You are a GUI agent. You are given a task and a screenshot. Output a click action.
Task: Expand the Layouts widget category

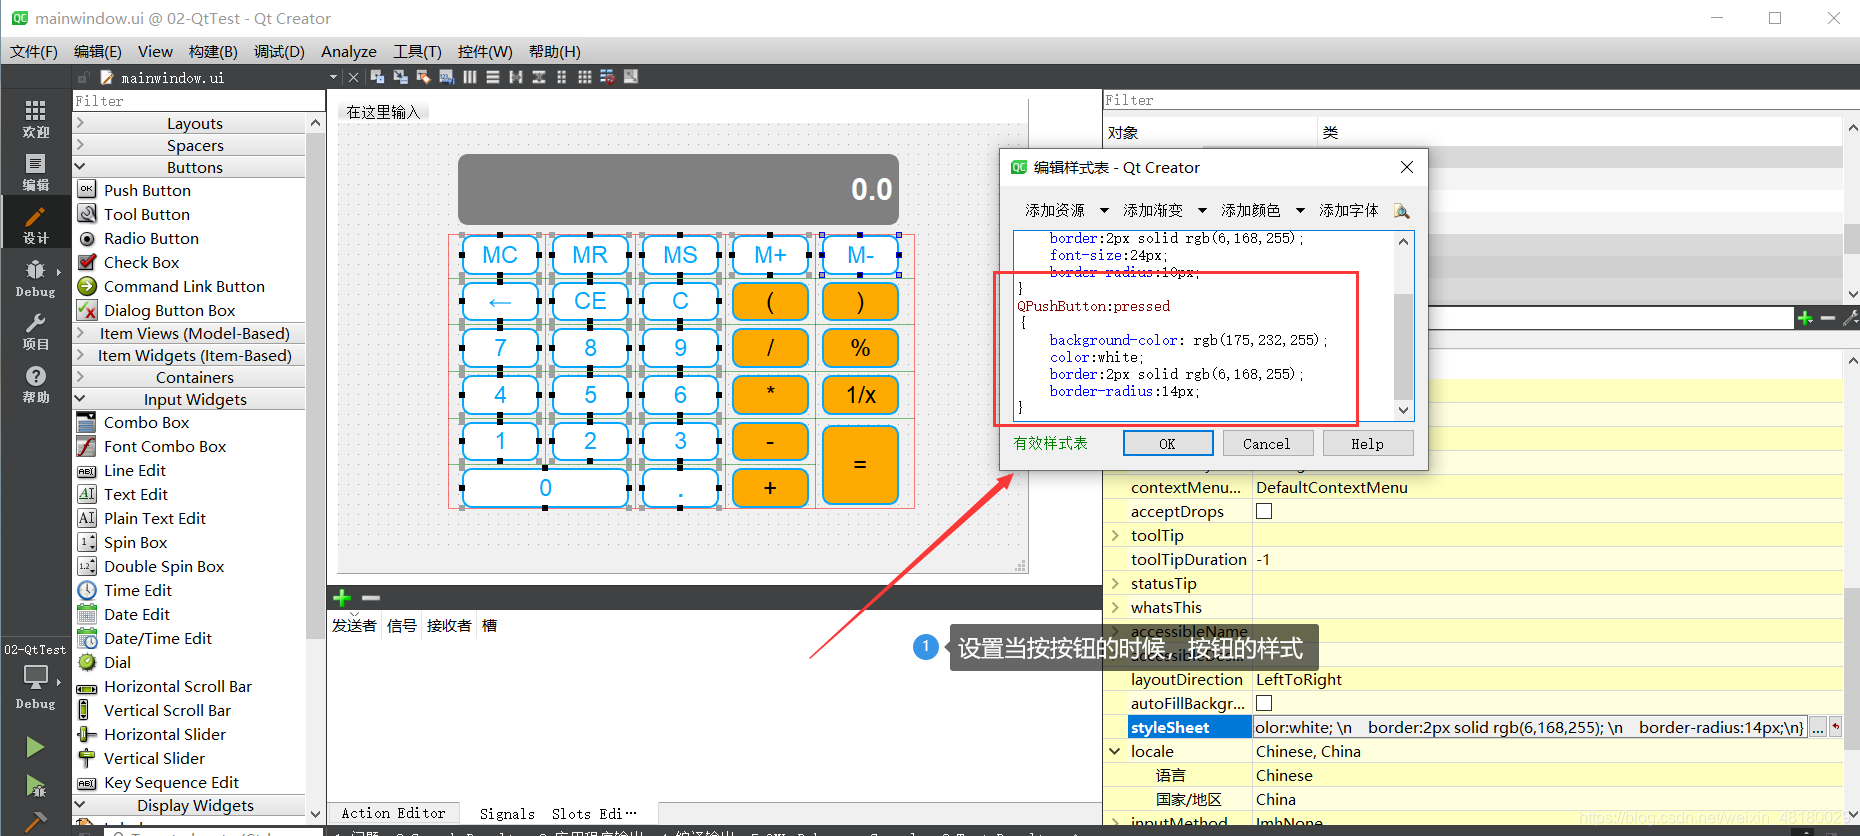(80, 123)
